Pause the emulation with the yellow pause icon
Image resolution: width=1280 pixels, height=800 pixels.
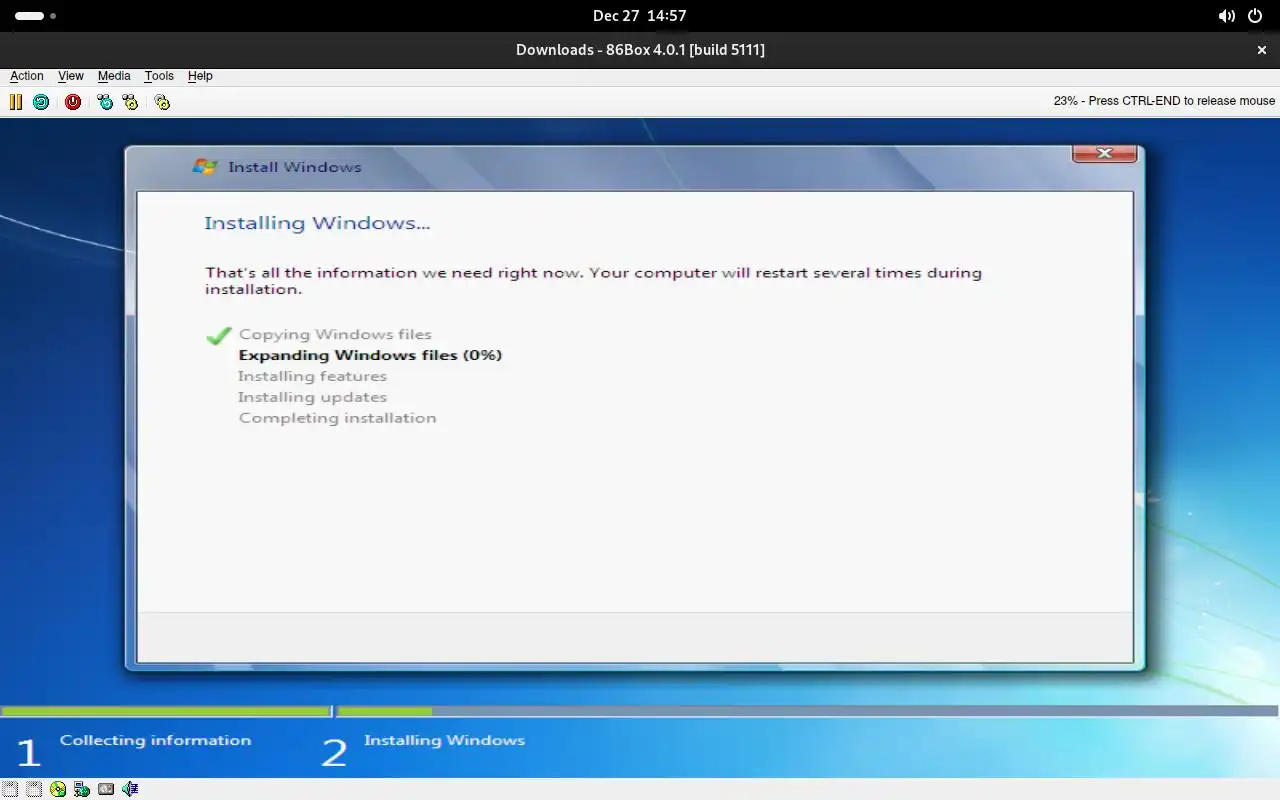[16, 102]
